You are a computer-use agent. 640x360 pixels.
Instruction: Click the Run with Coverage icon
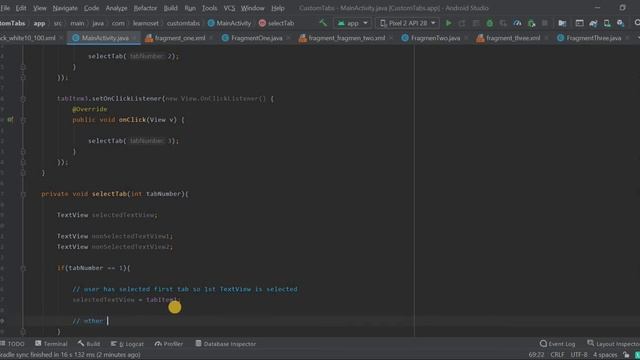503,23
